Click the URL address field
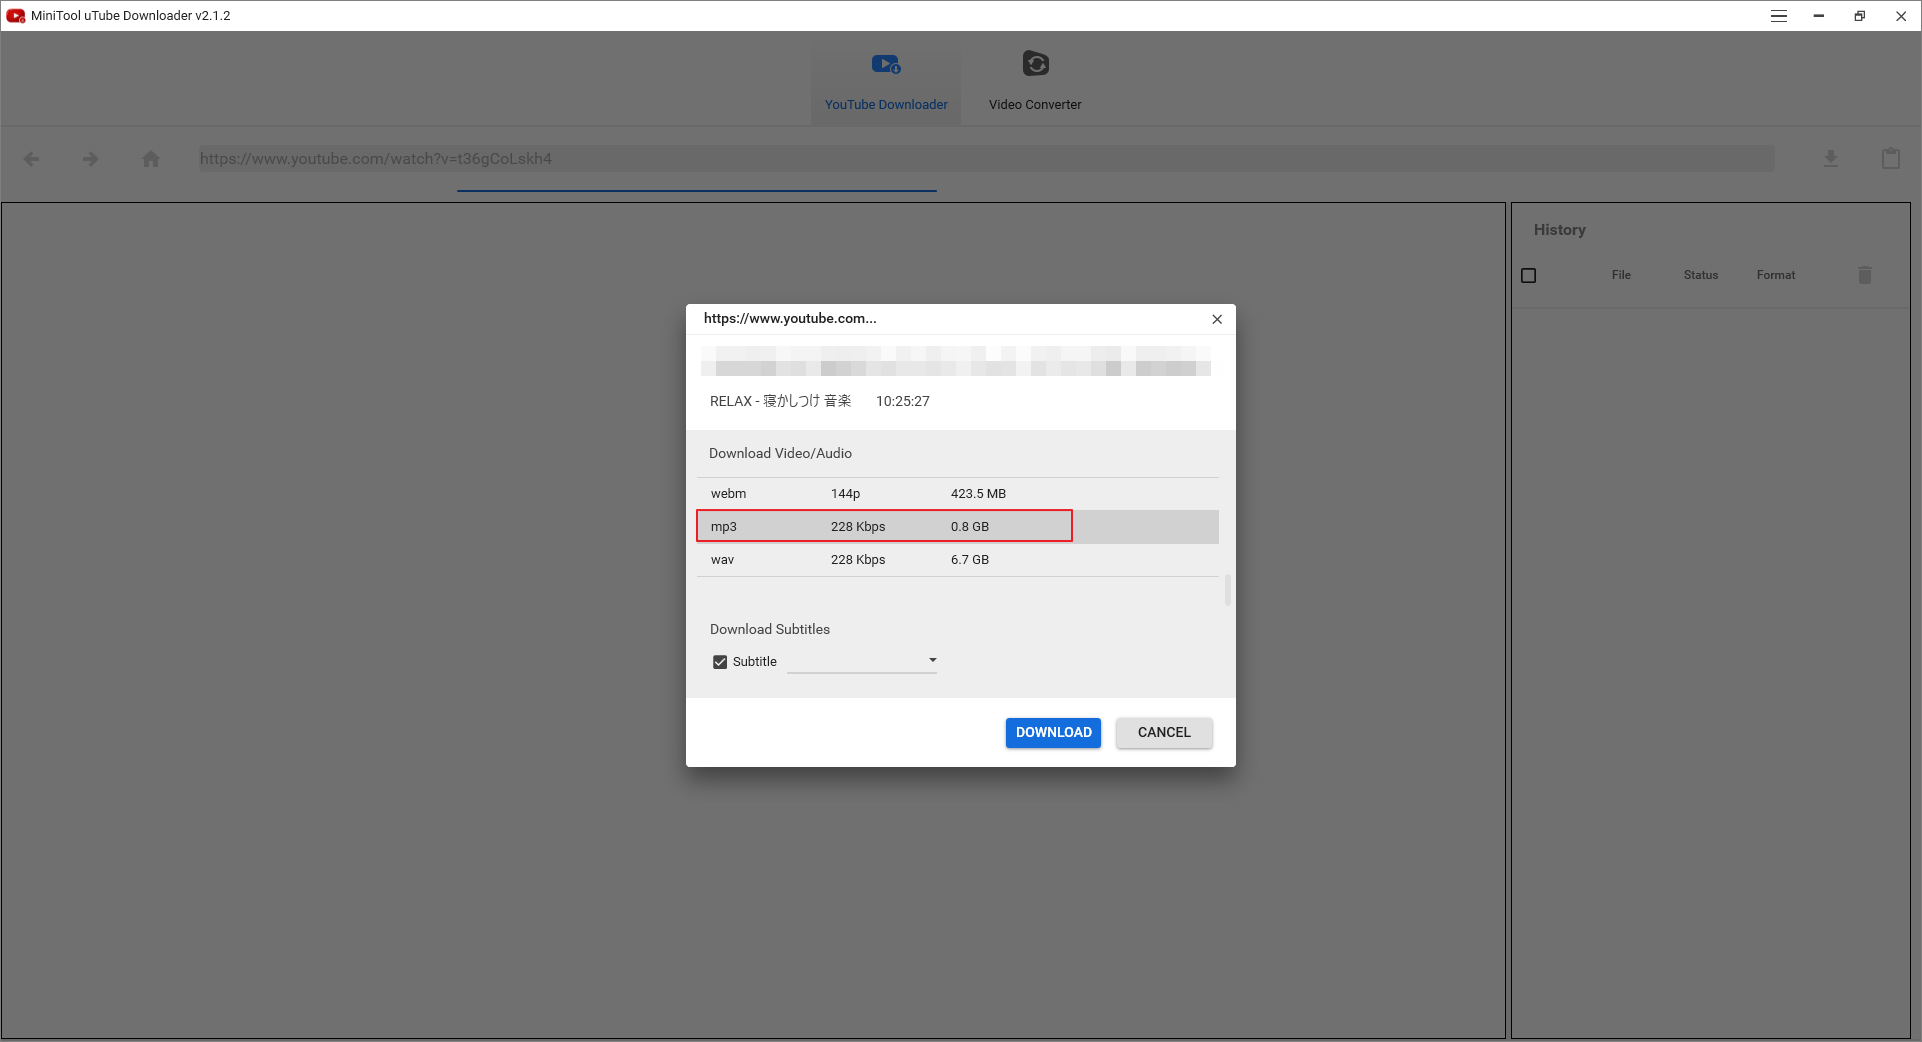The width and height of the screenshot is (1922, 1042). click(x=986, y=159)
